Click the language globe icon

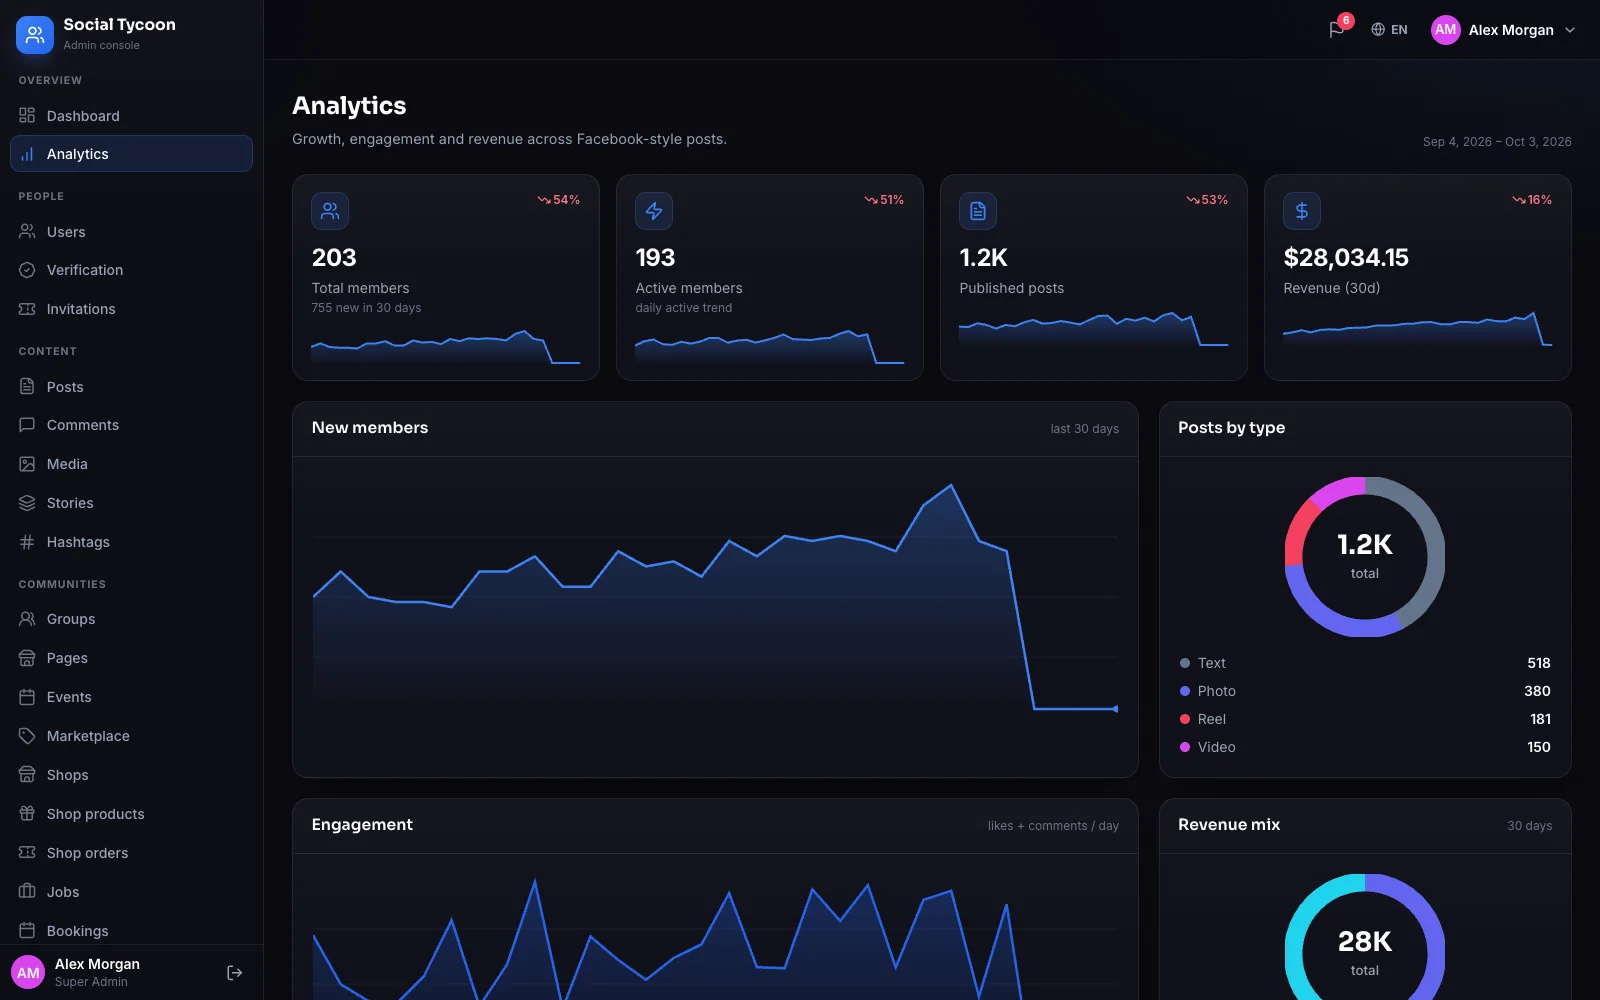point(1378,30)
